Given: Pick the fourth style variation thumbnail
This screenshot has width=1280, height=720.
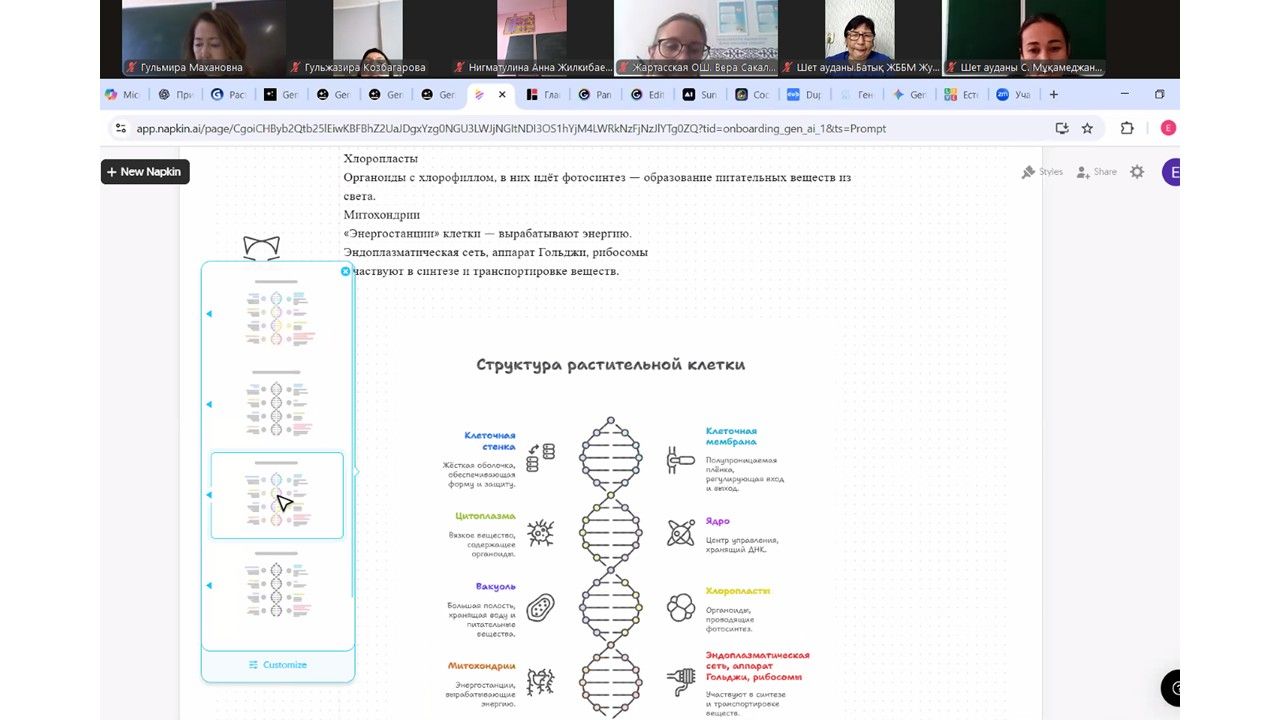Looking at the screenshot, I should [277, 586].
